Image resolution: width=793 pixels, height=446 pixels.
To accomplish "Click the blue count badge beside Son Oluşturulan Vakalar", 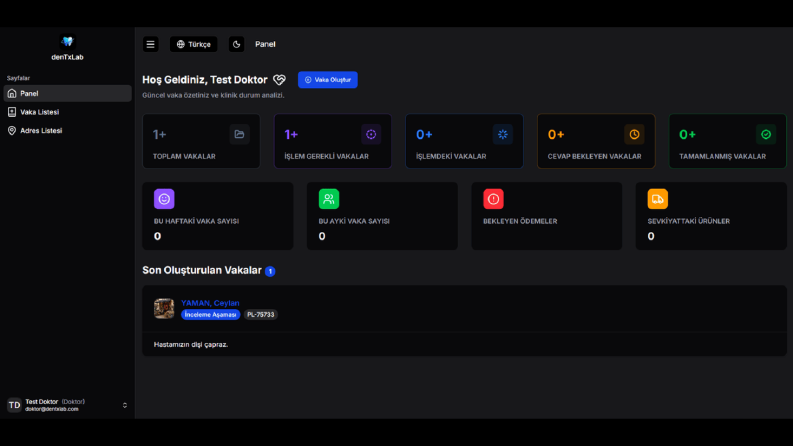I will [270, 272].
